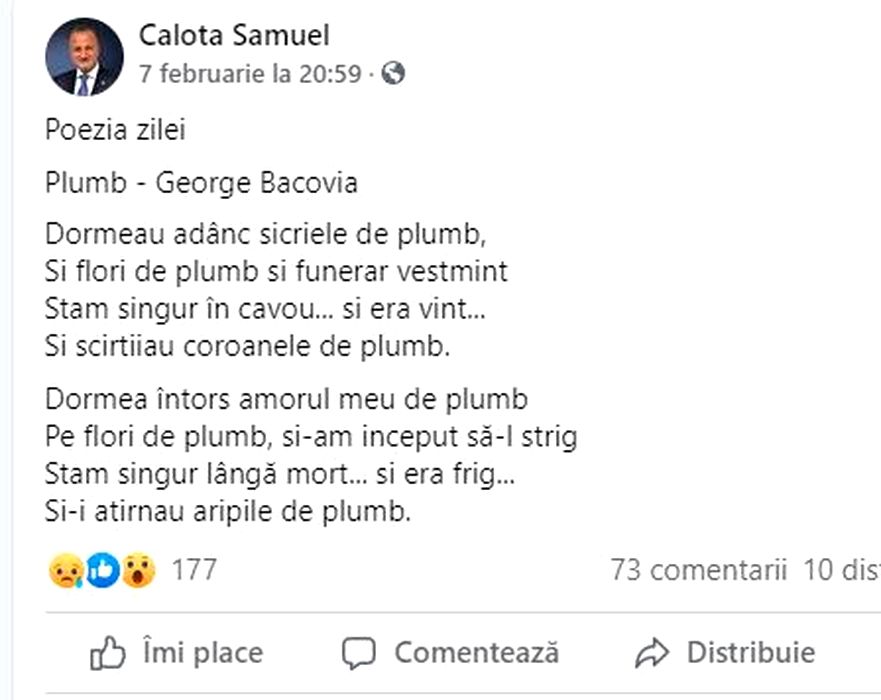Click the wow surprised reaction emoji
Image resolution: width=881 pixels, height=700 pixels.
pyautogui.click(x=139, y=571)
